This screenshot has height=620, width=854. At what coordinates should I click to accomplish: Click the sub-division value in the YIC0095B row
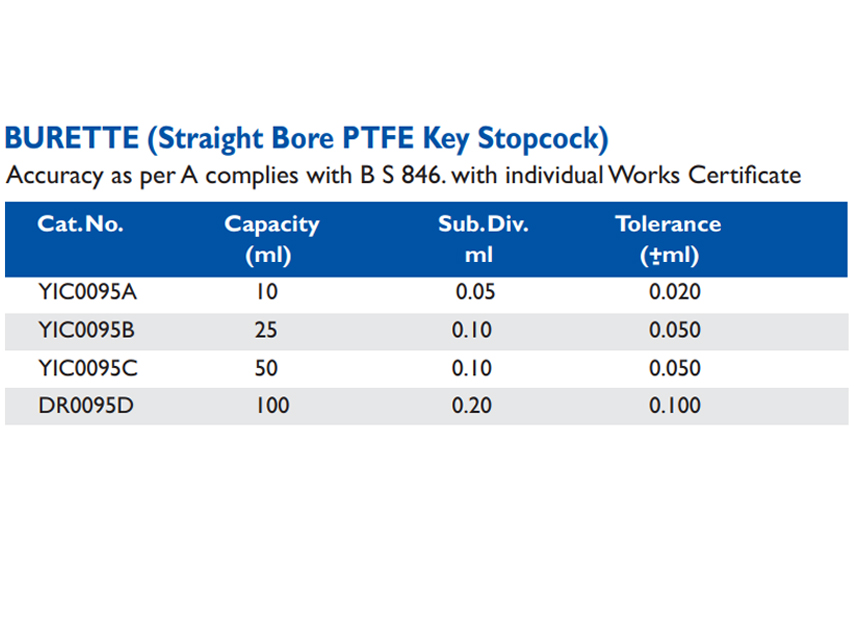[472, 330]
